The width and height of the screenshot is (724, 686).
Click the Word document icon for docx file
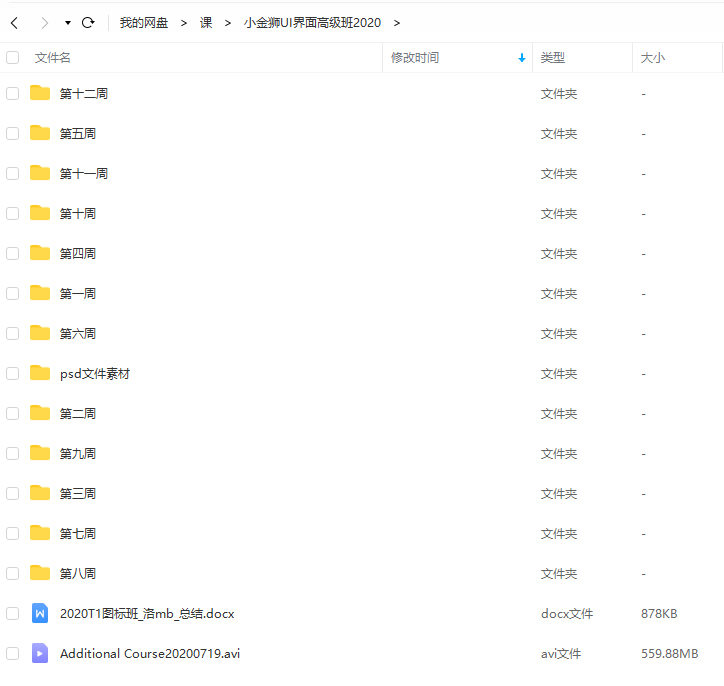pyautogui.click(x=40, y=613)
